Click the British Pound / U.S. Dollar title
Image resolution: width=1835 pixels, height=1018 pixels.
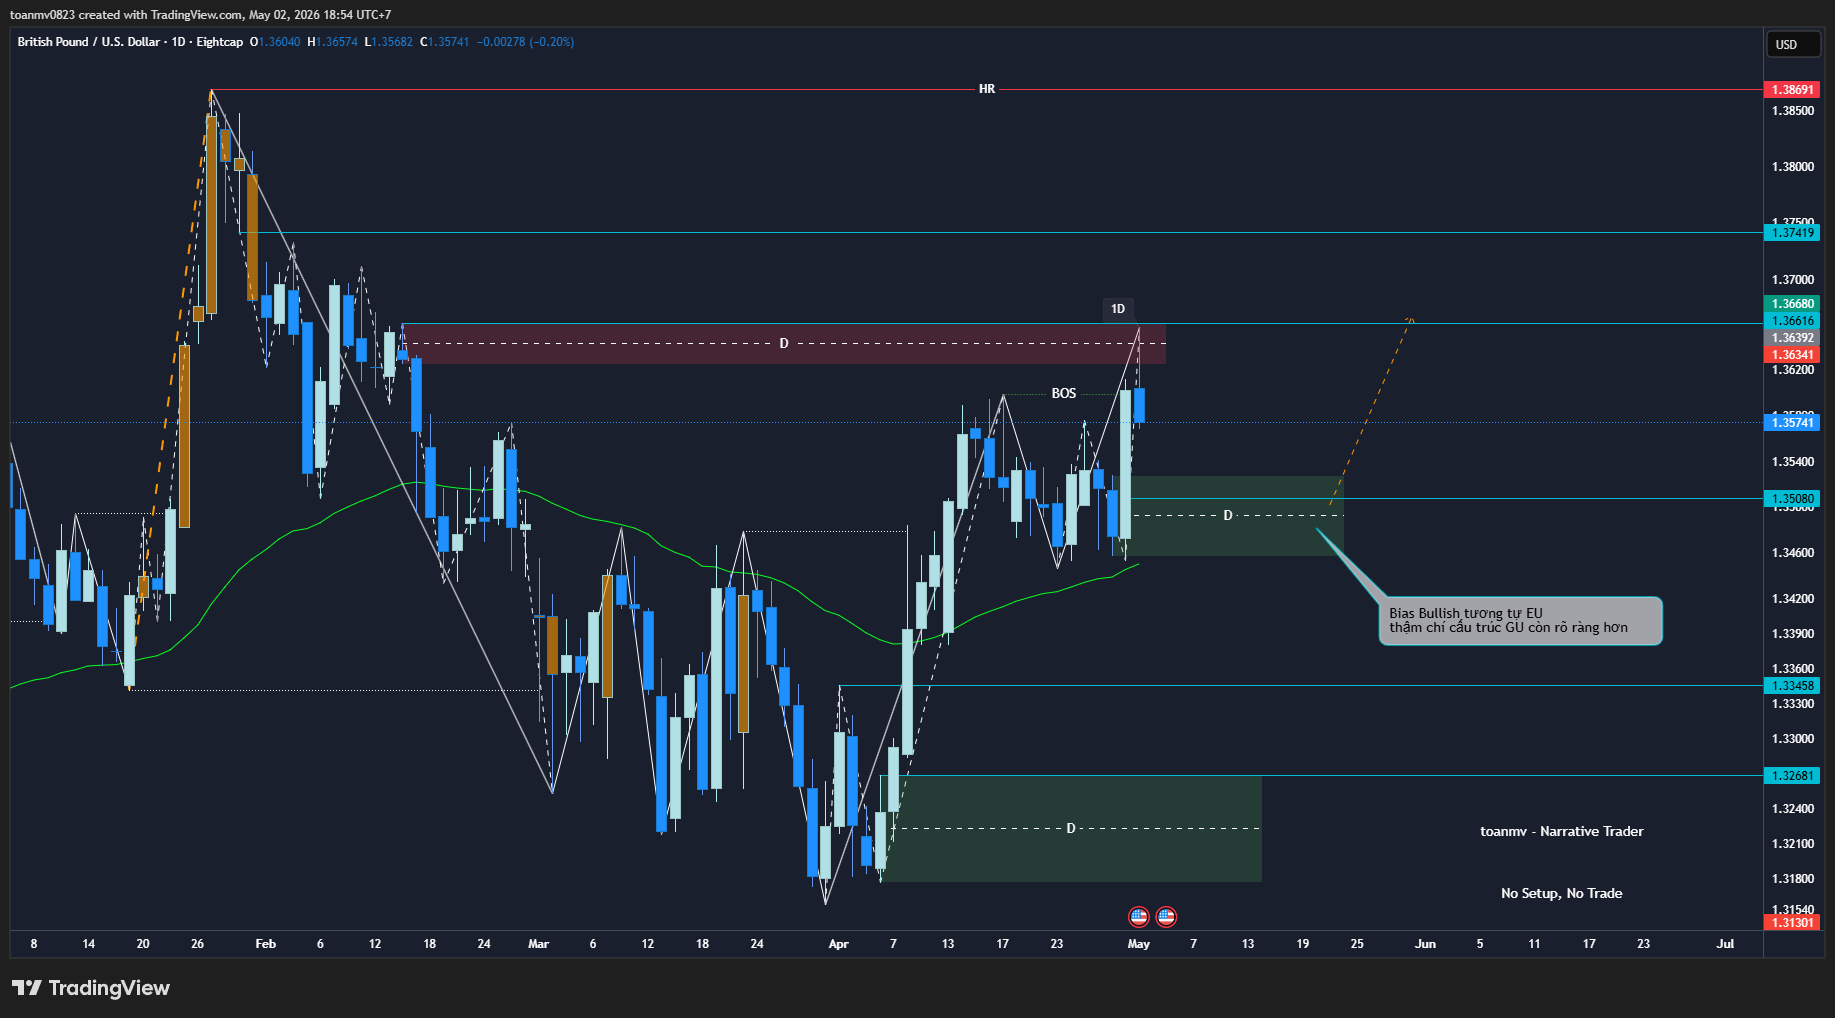click(88, 42)
